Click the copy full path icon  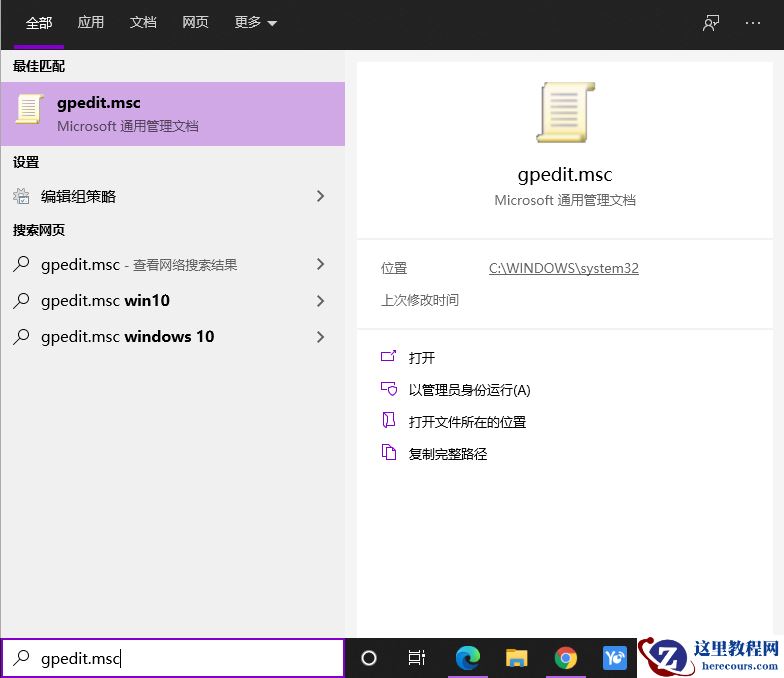[388, 452]
